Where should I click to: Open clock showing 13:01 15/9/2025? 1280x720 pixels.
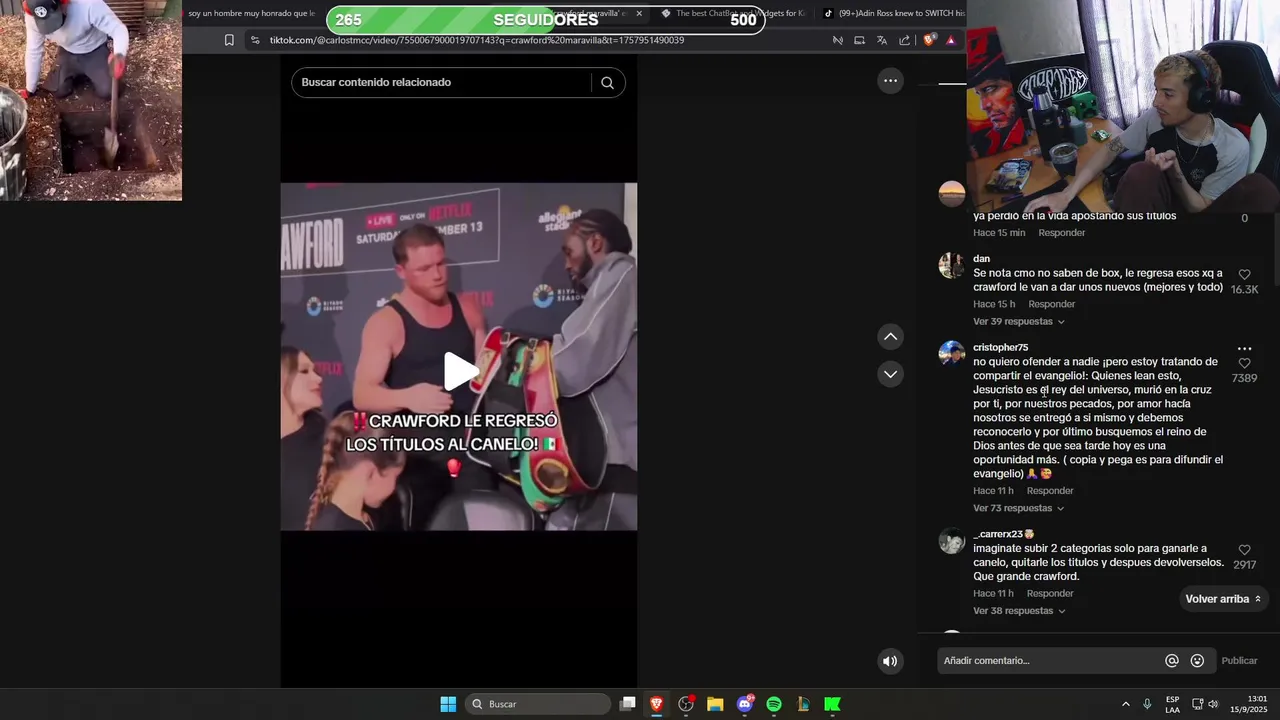click(1249, 704)
